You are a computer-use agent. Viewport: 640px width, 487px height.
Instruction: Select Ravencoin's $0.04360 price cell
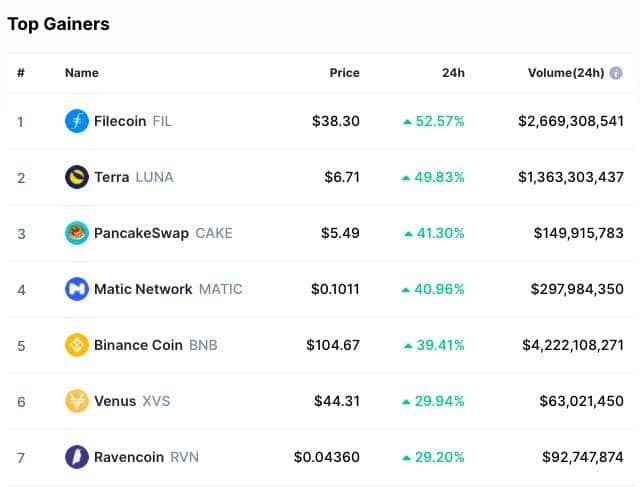(x=327, y=457)
